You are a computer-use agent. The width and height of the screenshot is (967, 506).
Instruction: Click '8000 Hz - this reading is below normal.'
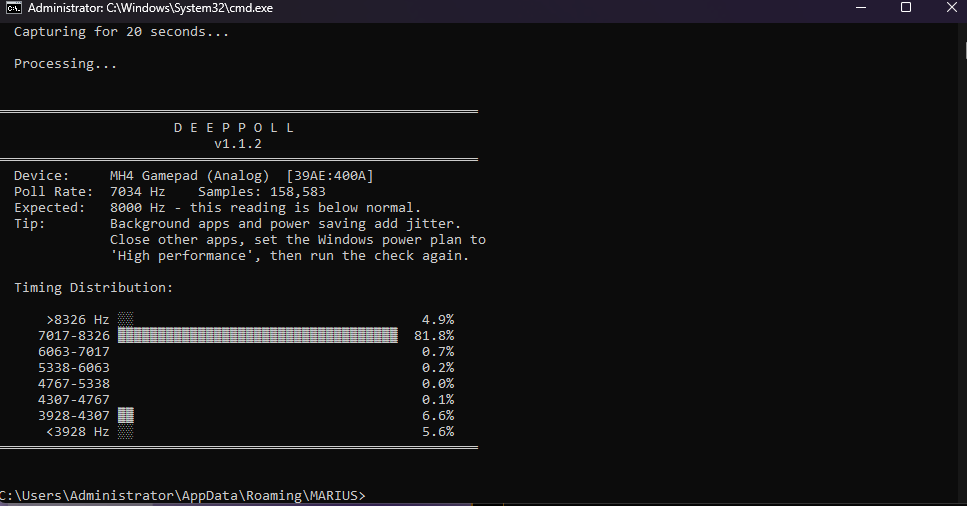(265, 209)
